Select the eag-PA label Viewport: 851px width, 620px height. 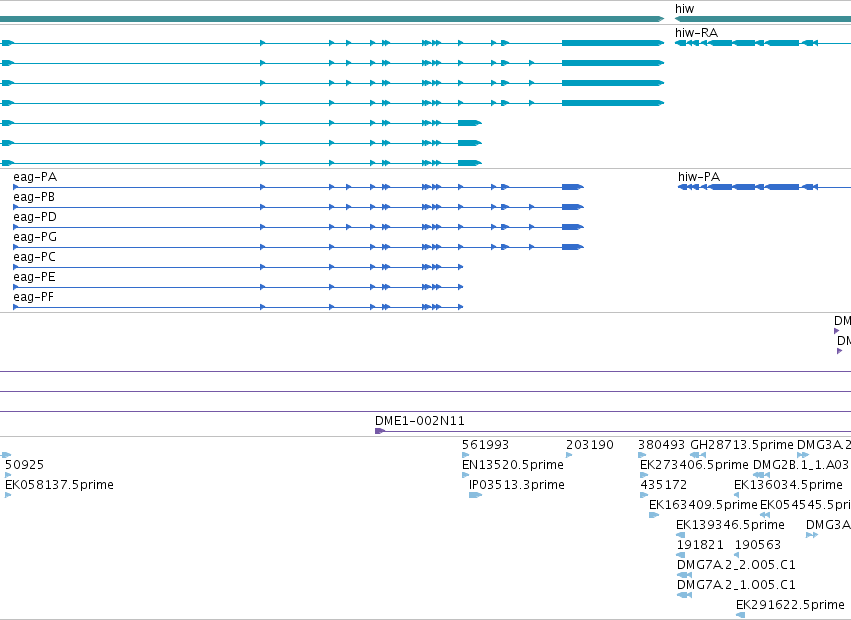pyautogui.click(x=35, y=177)
